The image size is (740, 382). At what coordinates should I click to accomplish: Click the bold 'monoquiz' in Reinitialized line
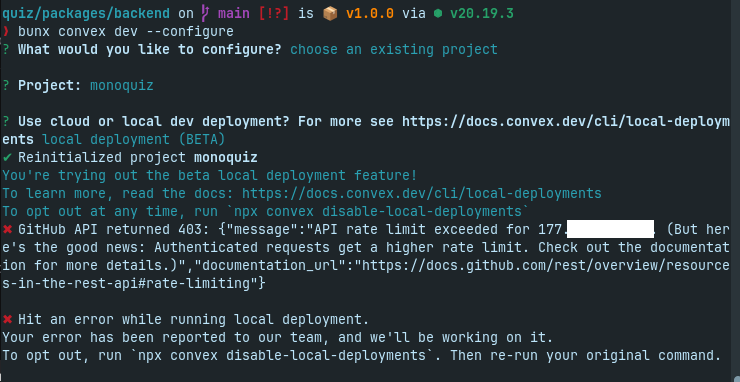click(x=226, y=157)
